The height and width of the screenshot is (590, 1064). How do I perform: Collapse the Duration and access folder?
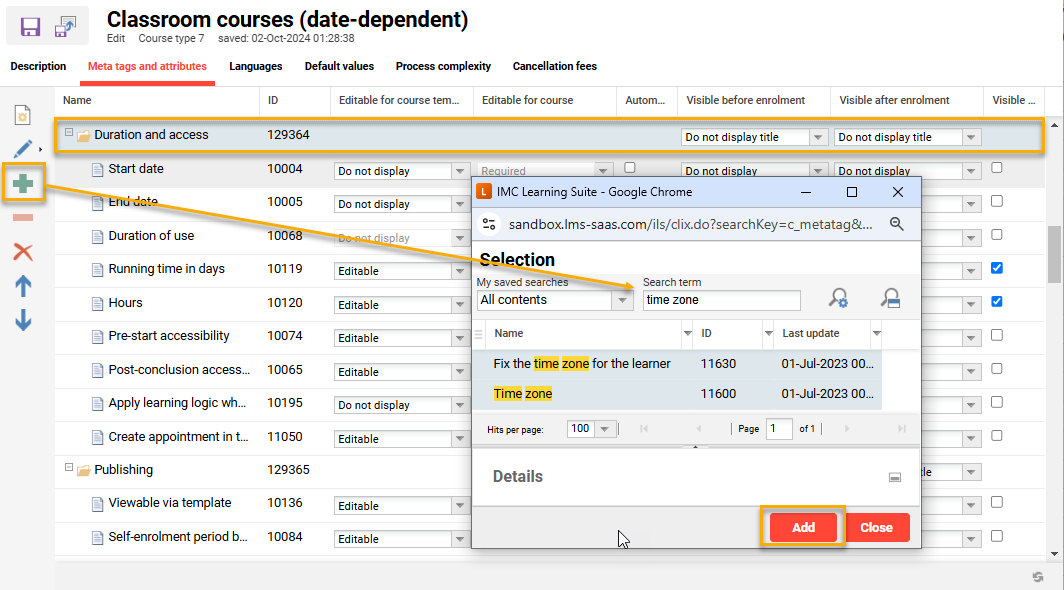[69, 133]
